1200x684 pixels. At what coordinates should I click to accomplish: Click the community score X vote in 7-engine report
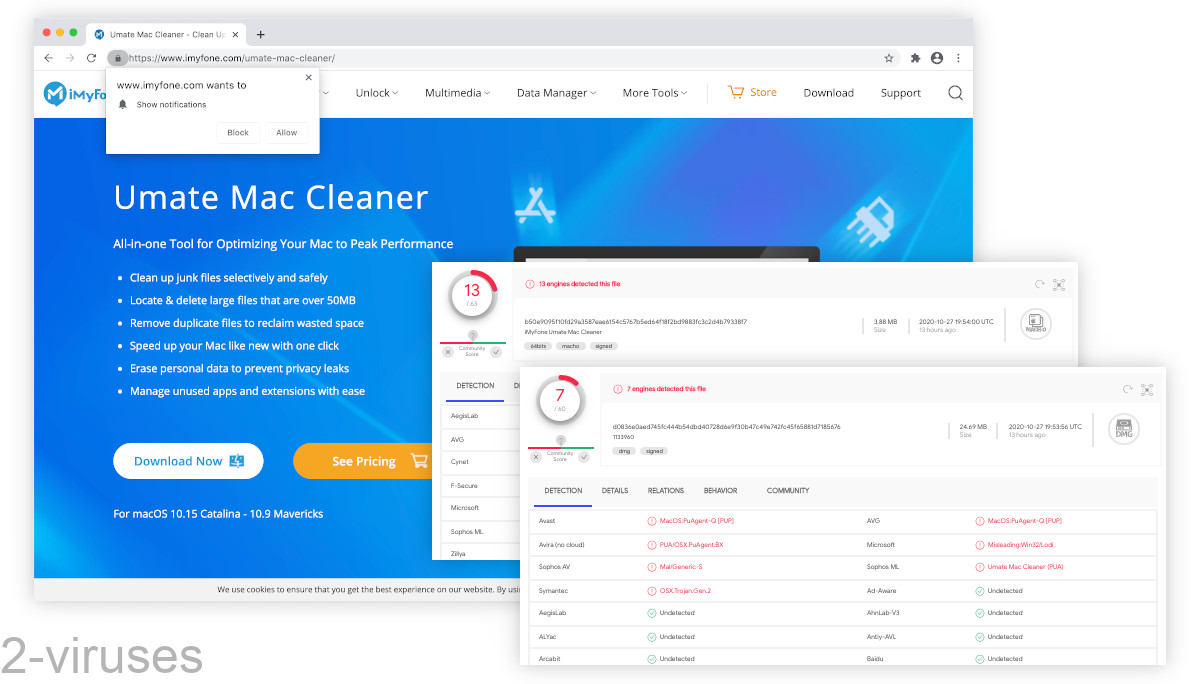pyautogui.click(x=536, y=456)
